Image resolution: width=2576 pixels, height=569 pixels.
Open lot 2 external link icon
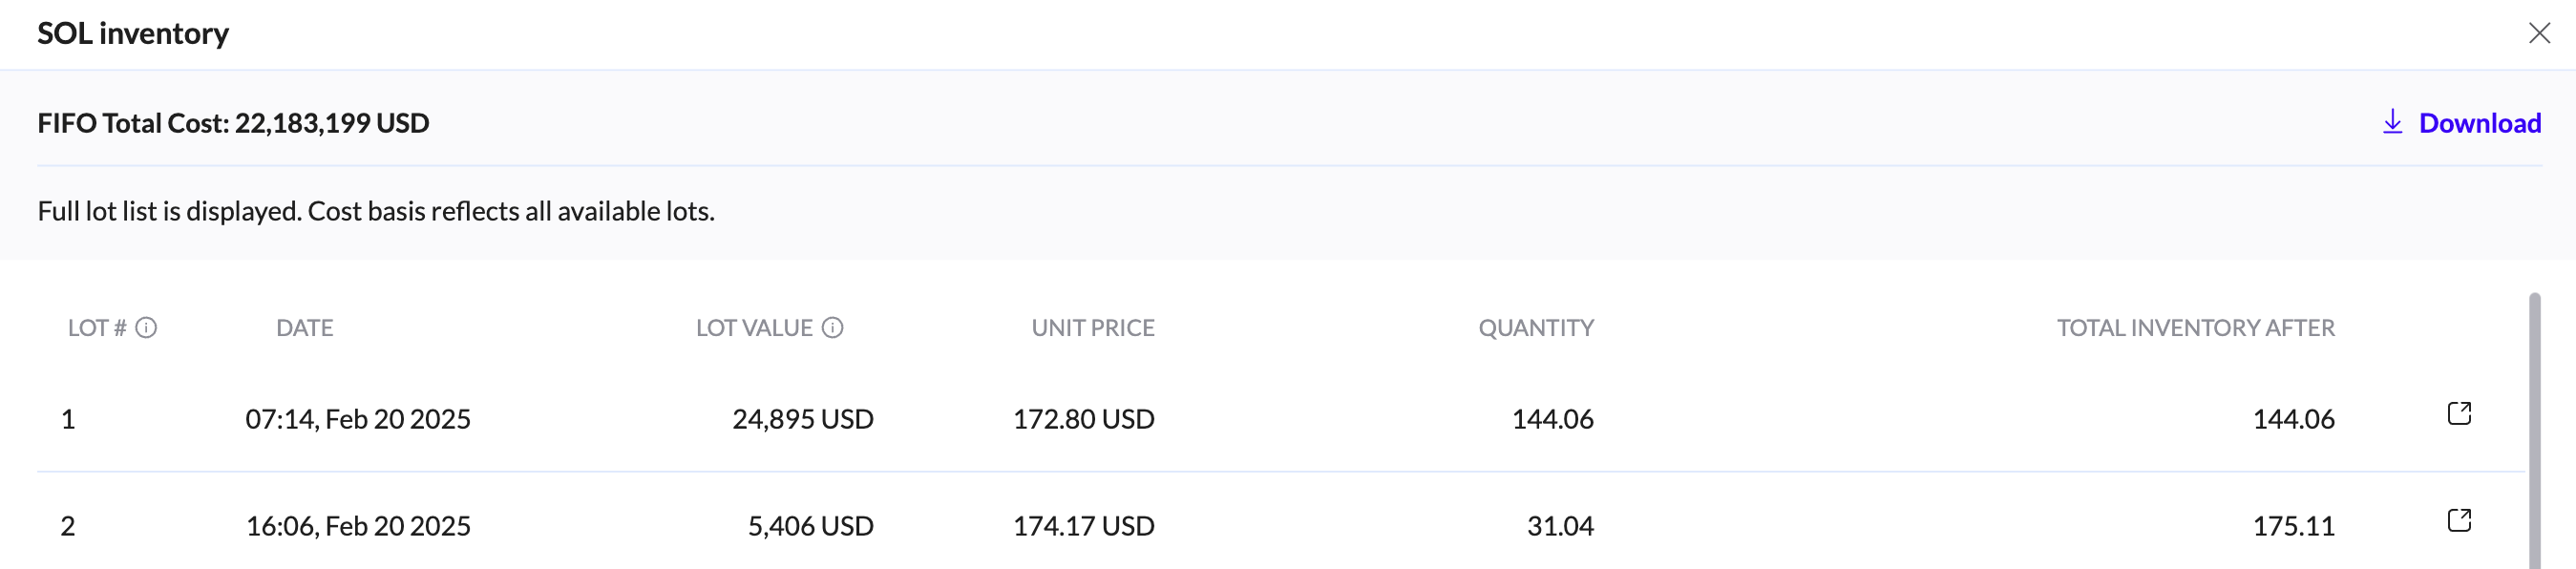coord(2459,521)
